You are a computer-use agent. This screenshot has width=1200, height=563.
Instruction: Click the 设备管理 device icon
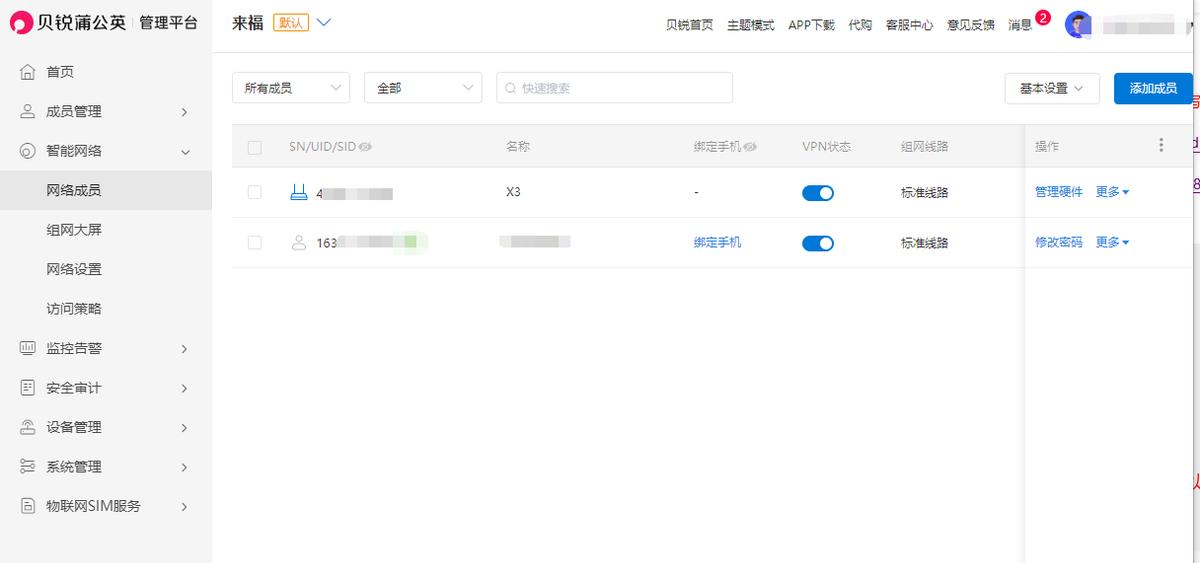tap(28, 427)
